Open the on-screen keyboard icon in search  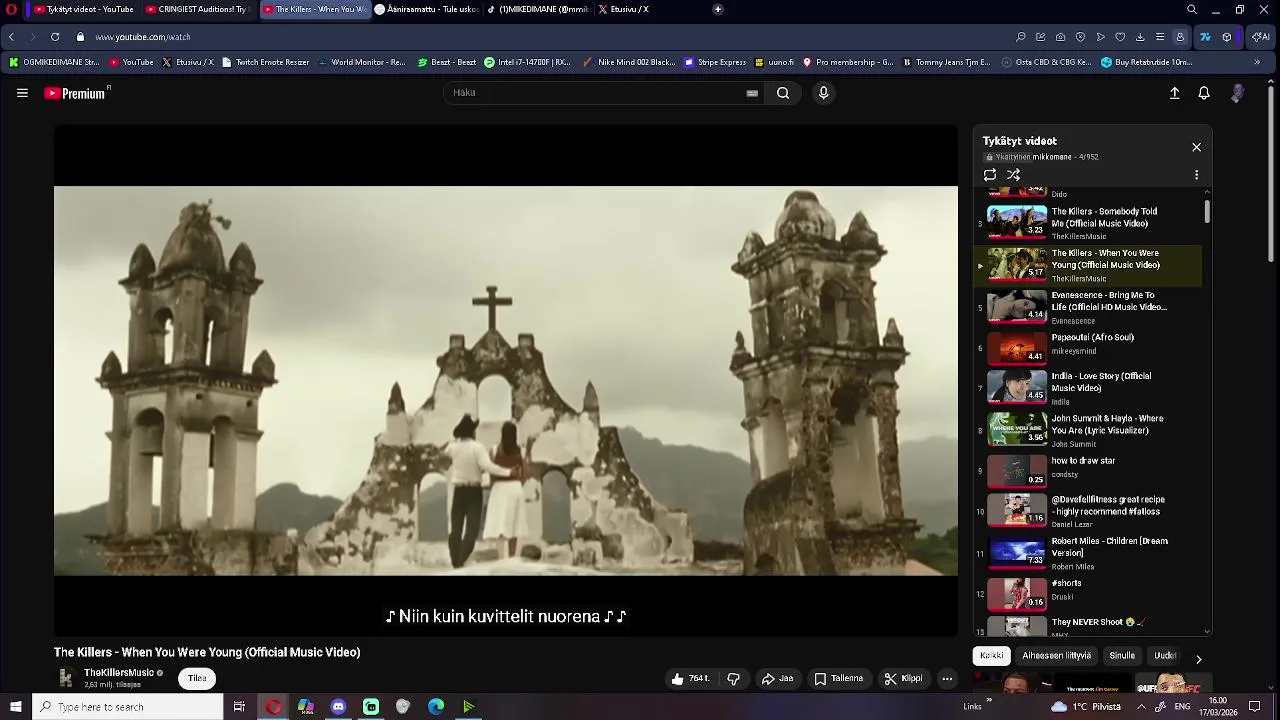coord(752,93)
